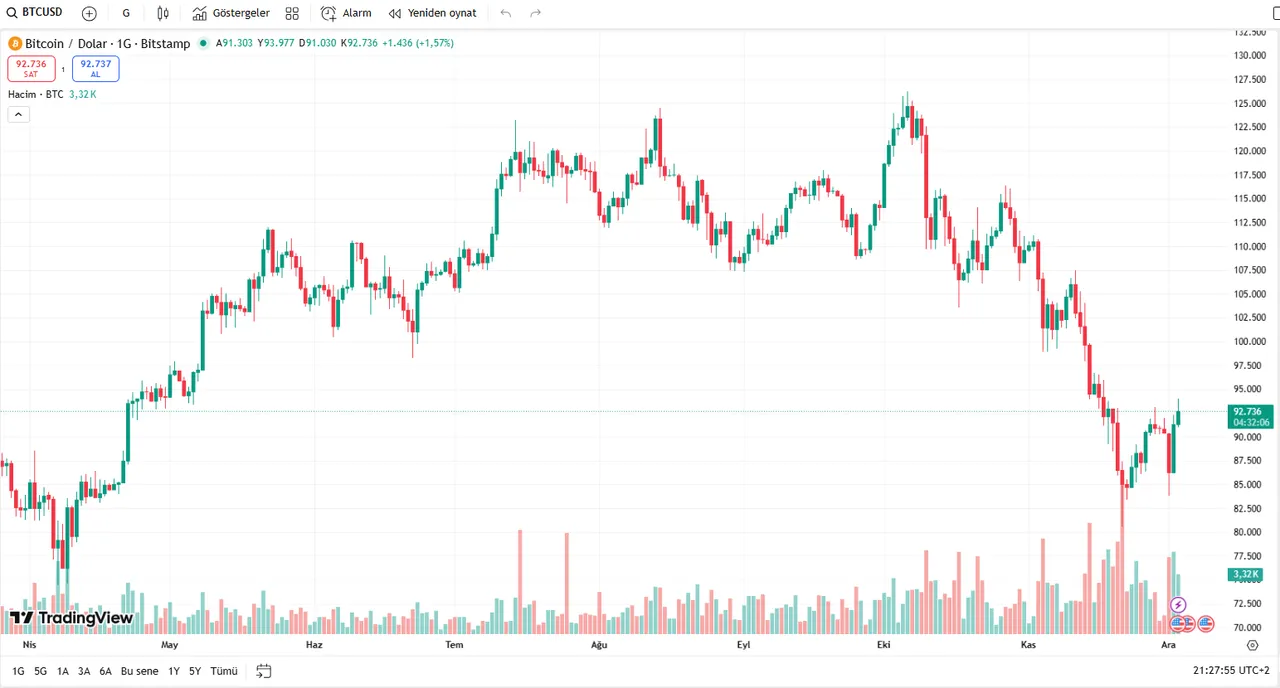Screen dimensions: 1280x688
Task: Click the multi-chart layout grid icon
Action: click(x=292, y=13)
